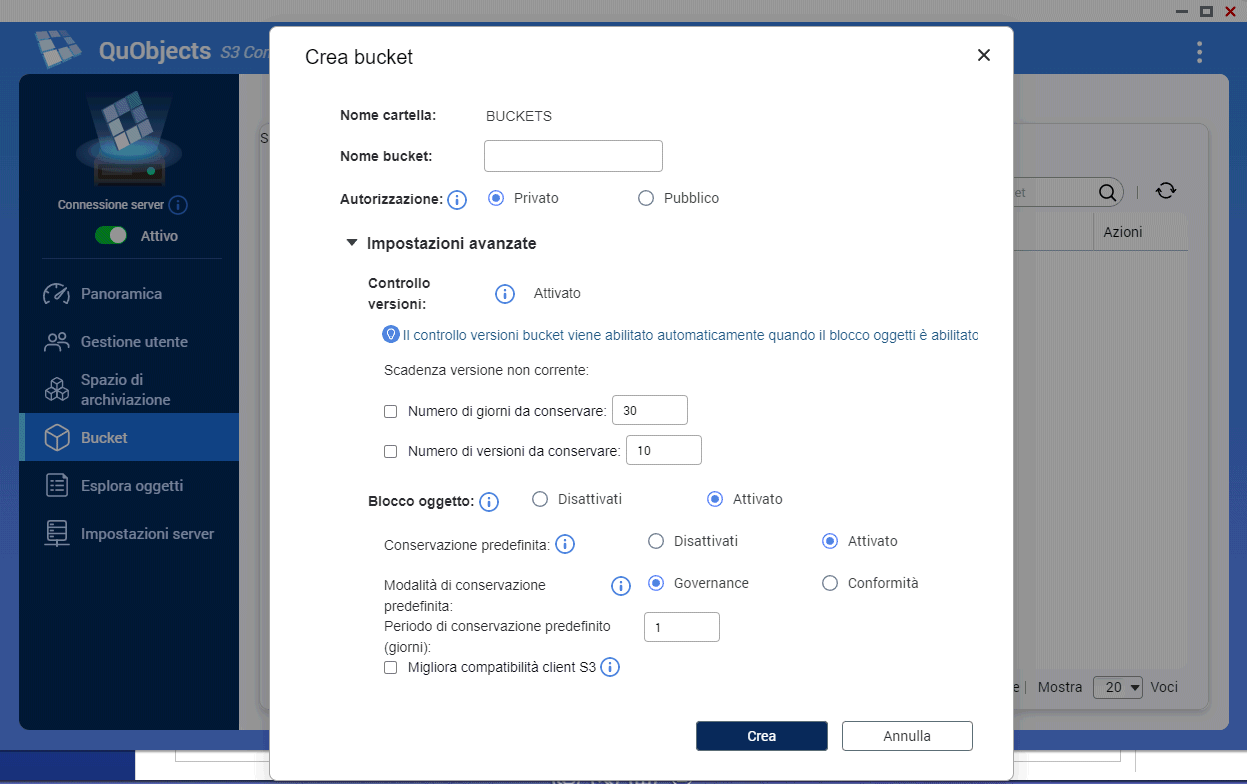Screen dimensions: 1247x784
Task: Toggle the Connessione server Attivo switch
Action: (x=111, y=236)
